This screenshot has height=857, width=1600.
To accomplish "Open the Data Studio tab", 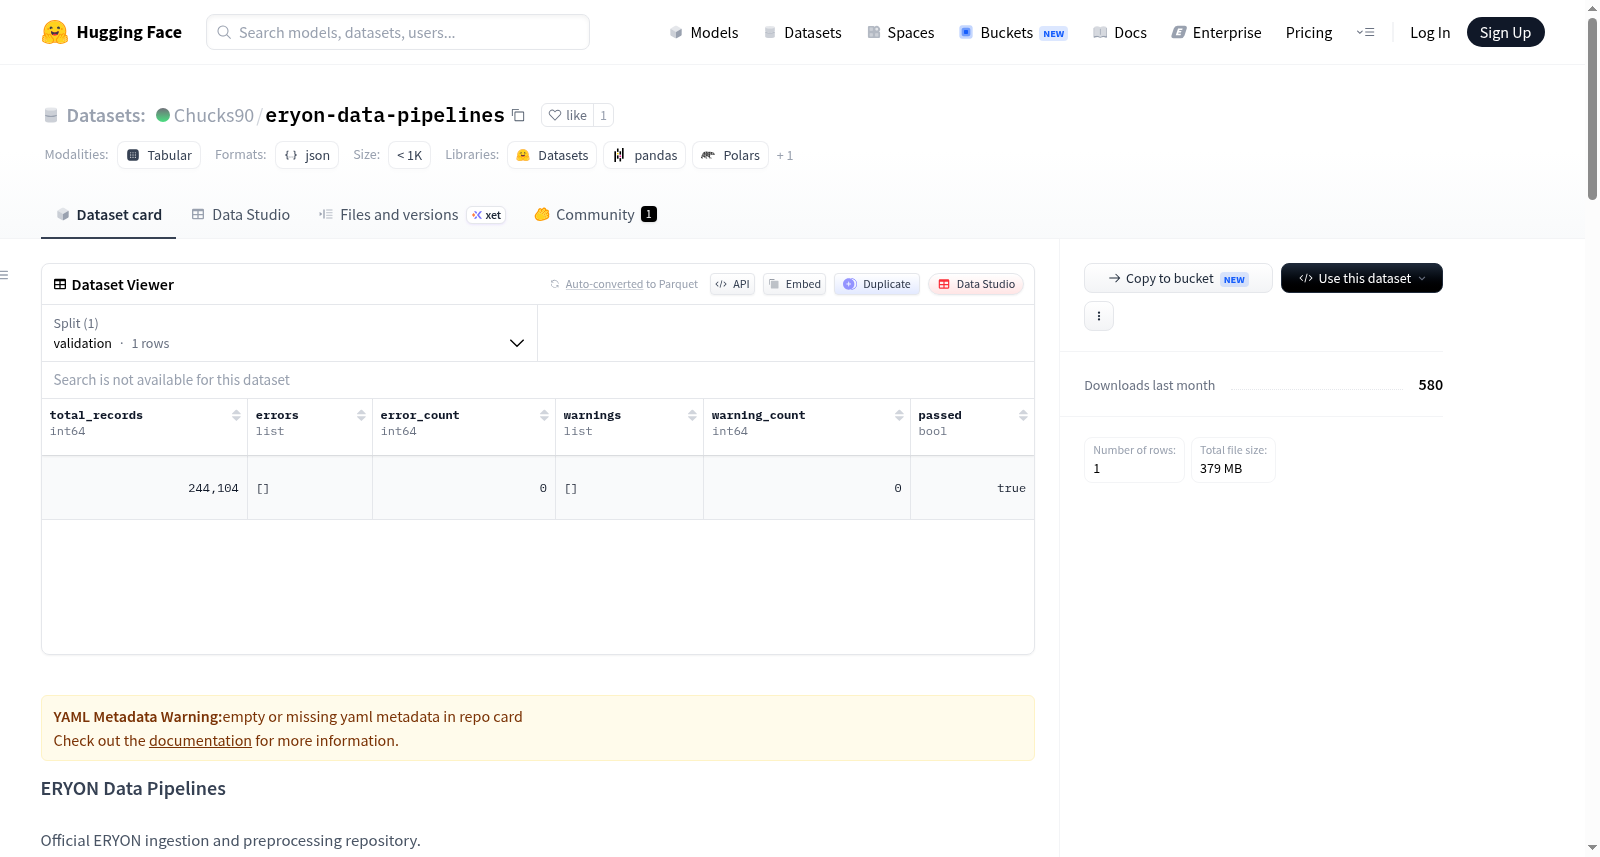I will [x=241, y=215].
